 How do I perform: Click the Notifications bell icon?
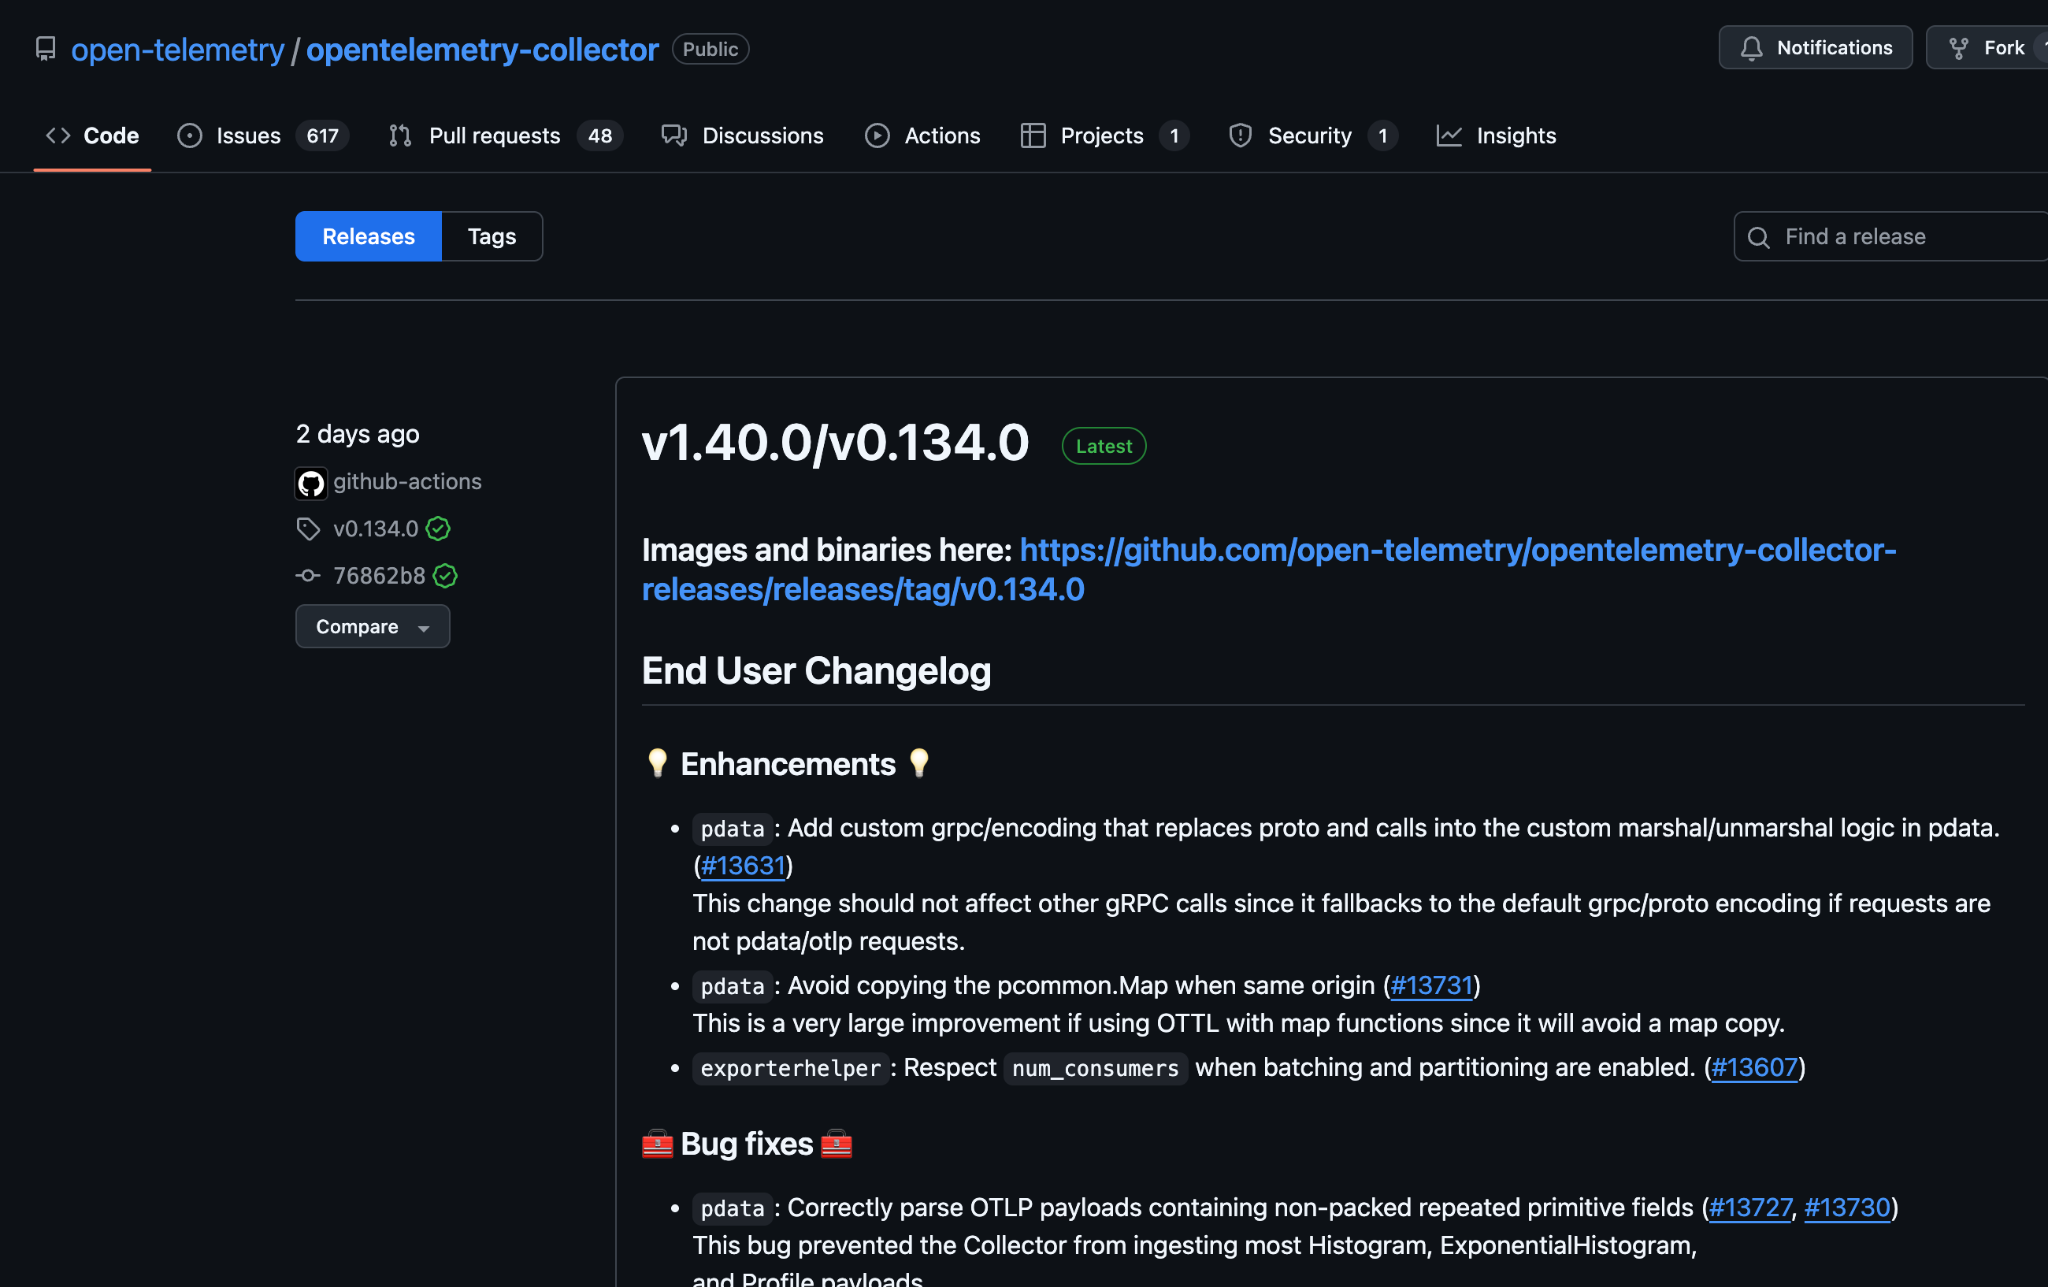coord(1751,48)
